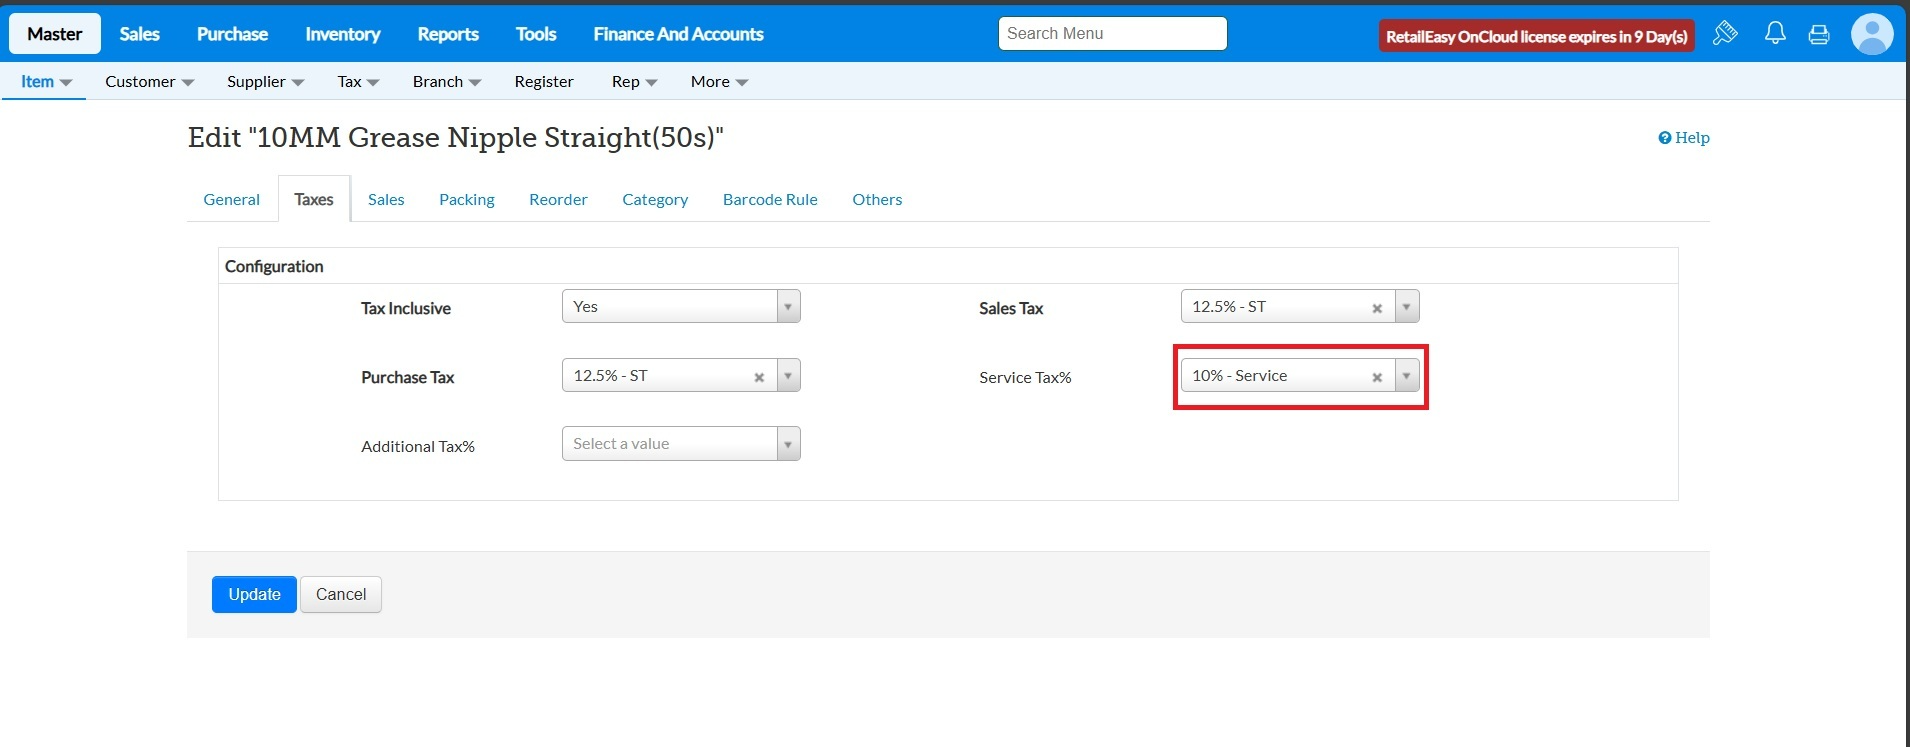Image resolution: width=1910 pixels, height=747 pixels.
Task: Clear the Purchase Tax value
Action: click(x=759, y=377)
